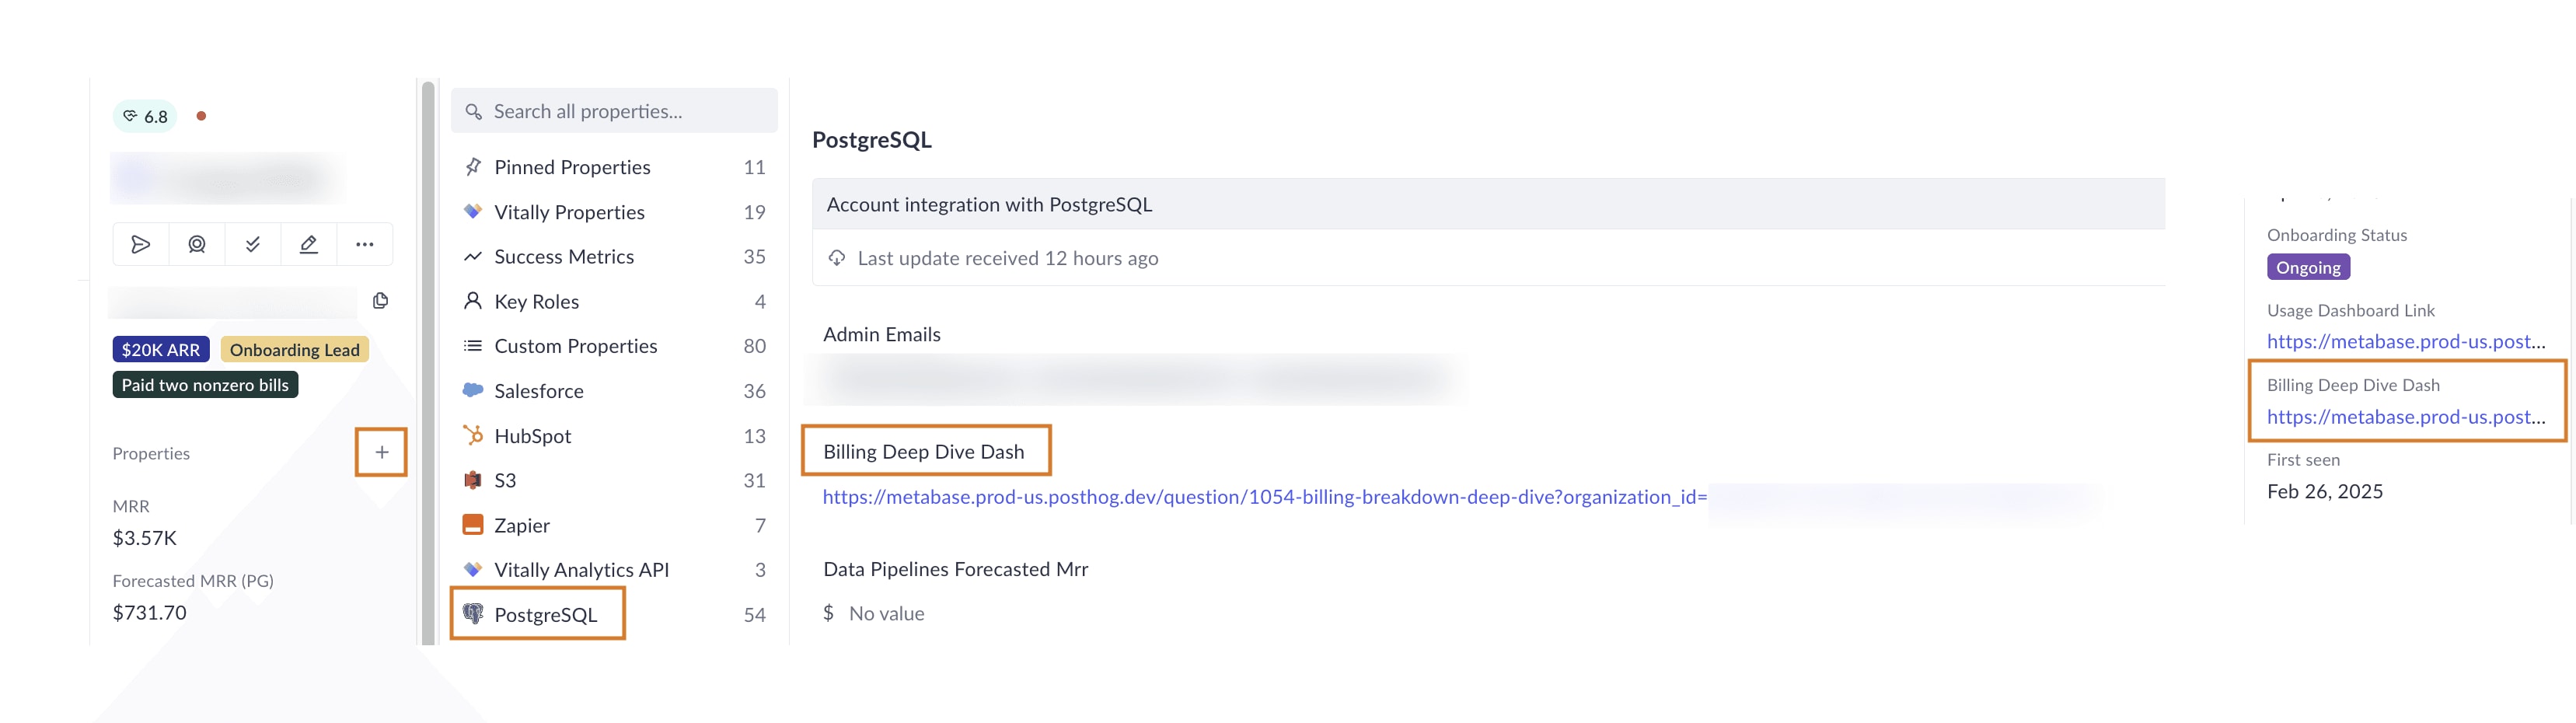Click the 6.8 health score badge
Image resolution: width=2576 pixels, height=723 pixels.
click(144, 115)
